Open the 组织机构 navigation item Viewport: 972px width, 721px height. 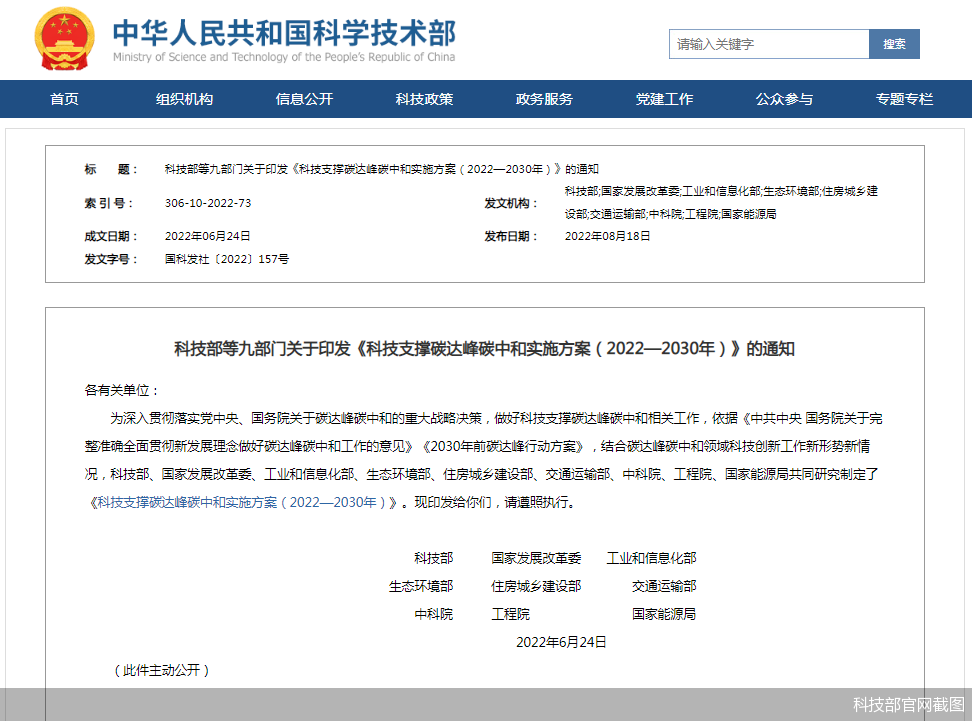tap(183, 99)
